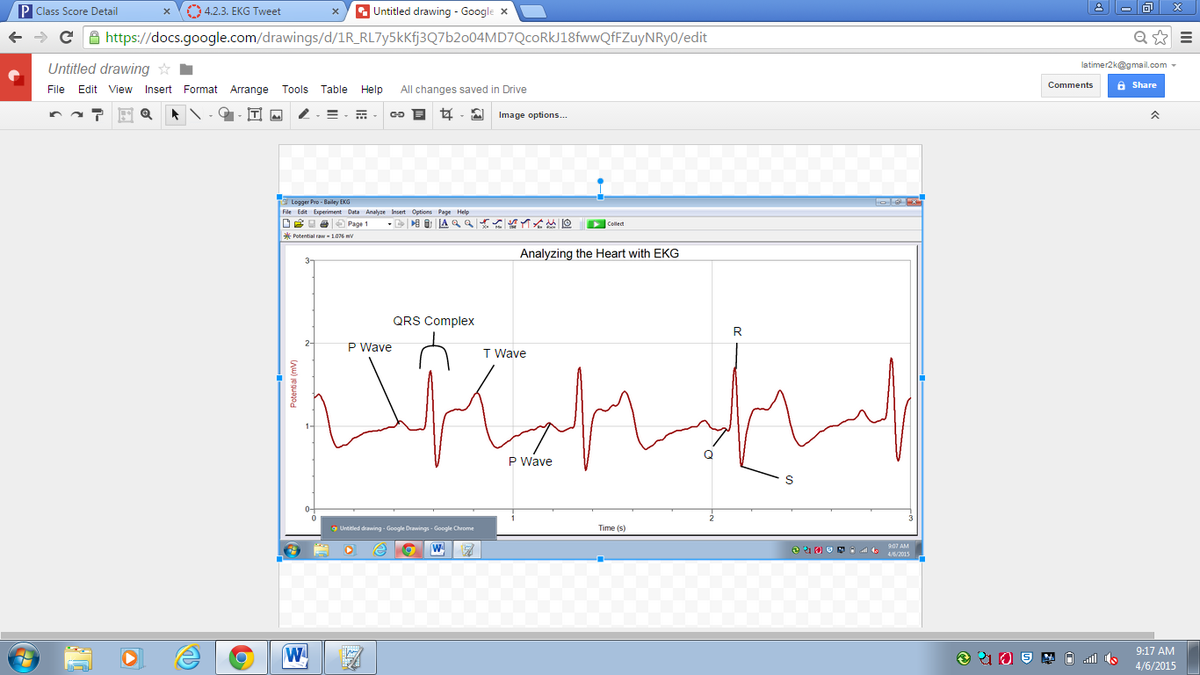Go back with the browser Back arrow
Image resolution: width=1200 pixels, height=675 pixels.
pyautogui.click(x=14, y=39)
